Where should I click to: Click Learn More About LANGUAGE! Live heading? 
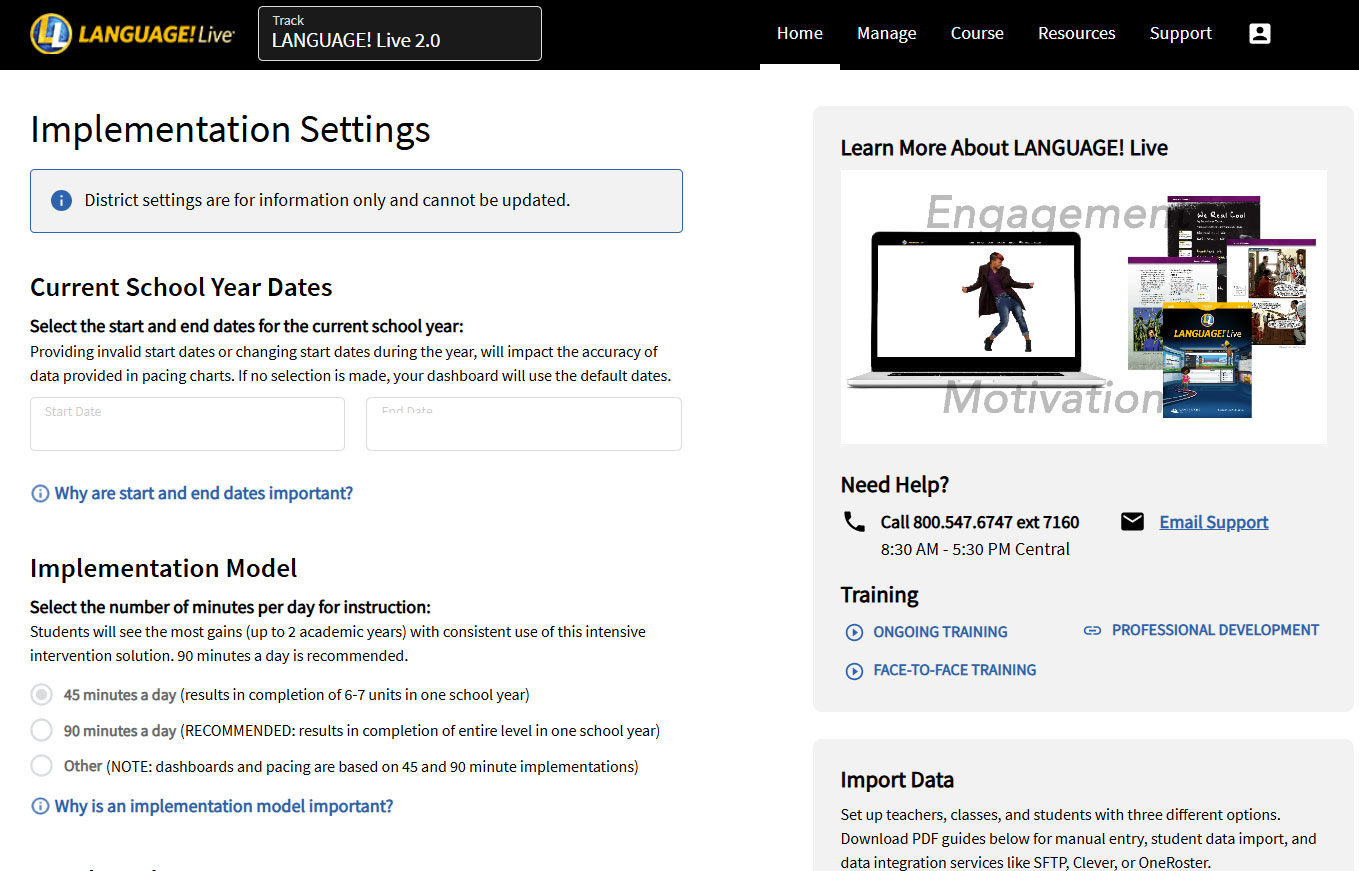[x=1004, y=148]
